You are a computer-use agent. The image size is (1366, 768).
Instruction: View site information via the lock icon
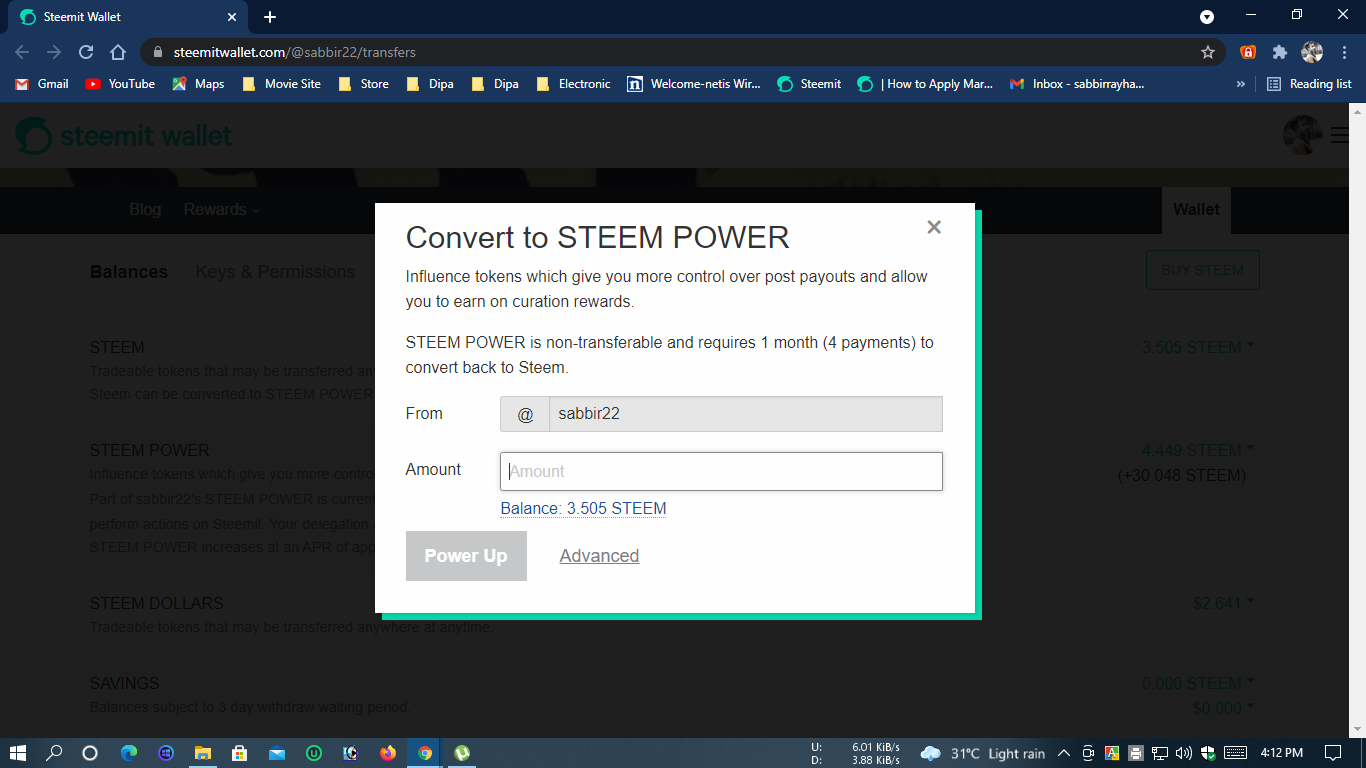(x=157, y=52)
